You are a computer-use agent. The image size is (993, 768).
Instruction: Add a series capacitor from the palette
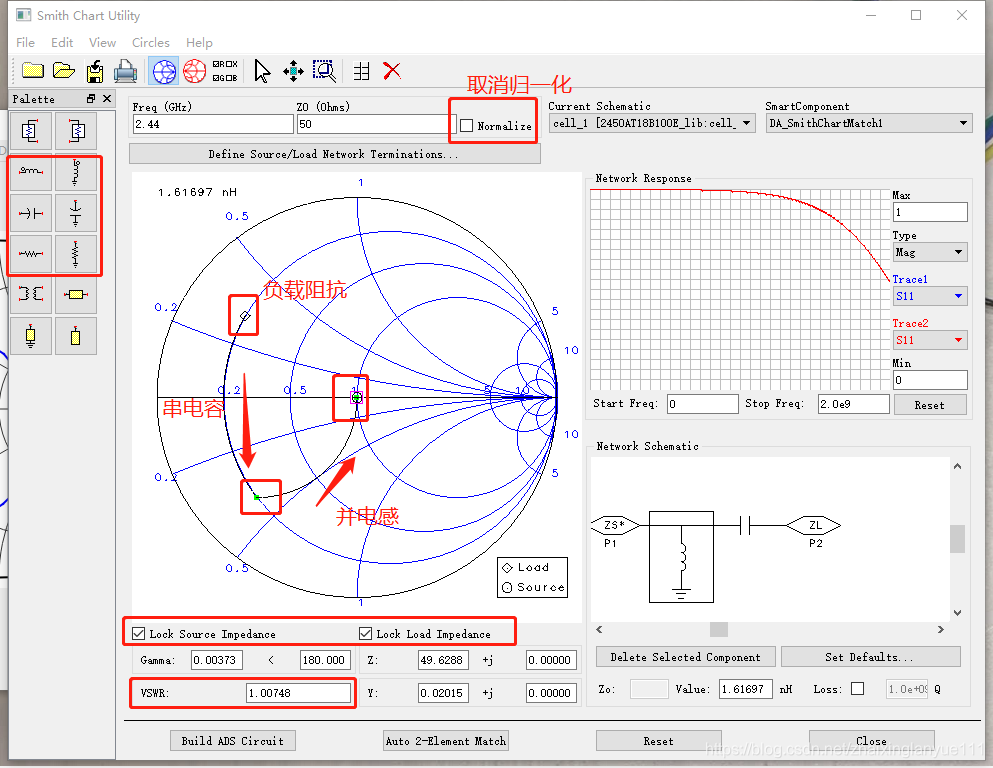[x=30, y=213]
